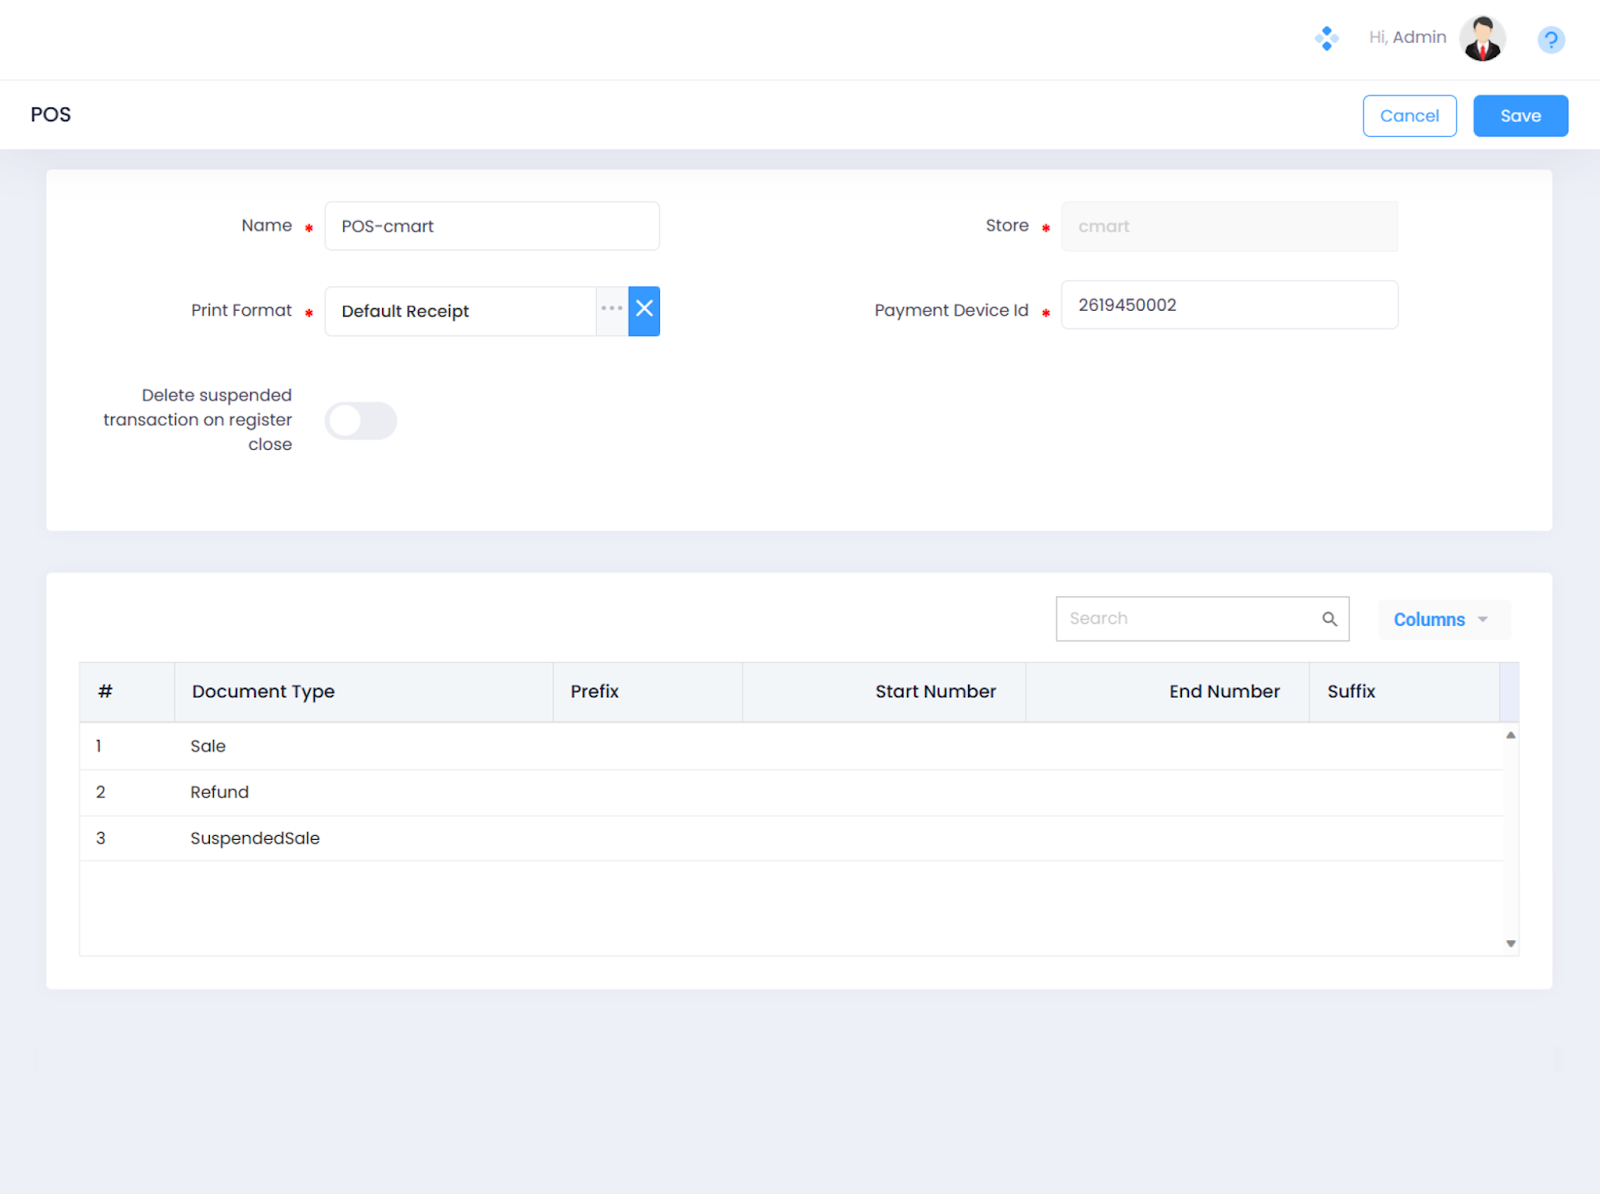Select the Refund document row
This screenshot has height=1194, width=1600.
coord(220,792)
